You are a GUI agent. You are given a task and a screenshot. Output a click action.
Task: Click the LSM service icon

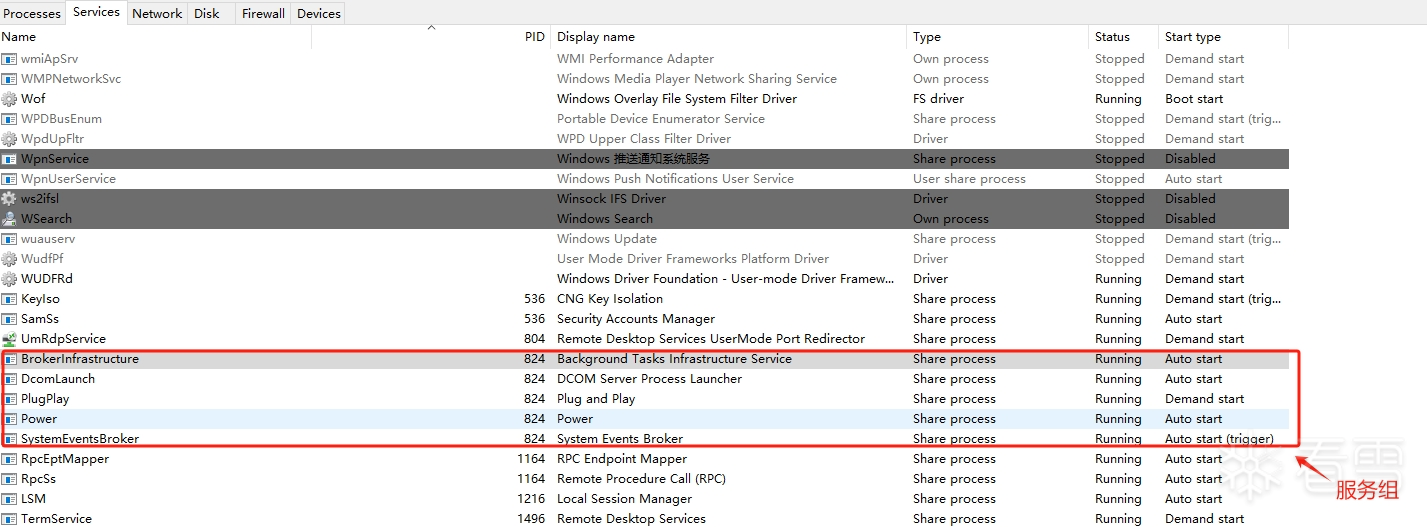[9, 499]
